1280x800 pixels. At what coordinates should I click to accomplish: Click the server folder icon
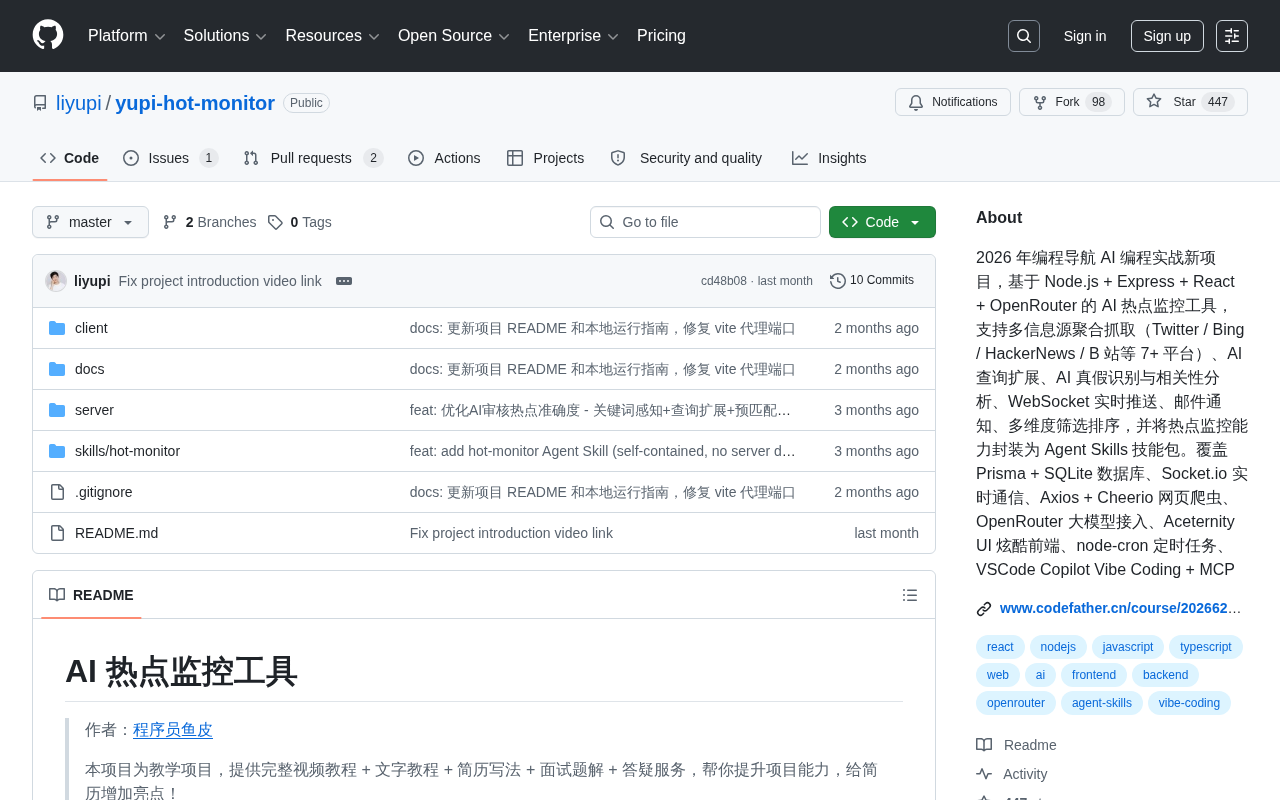click(x=57, y=410)
